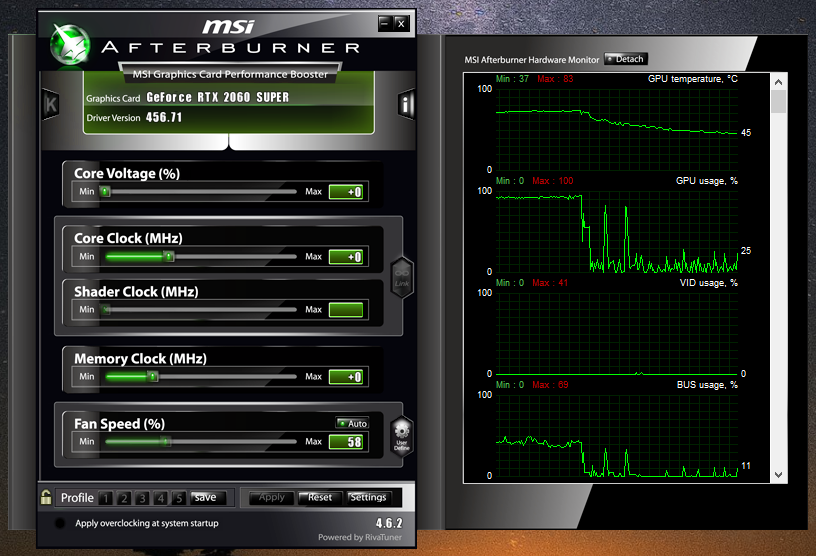Click the "Max : 83" temperature reading
The image size is (816, 556).
[x=555, y=79]
